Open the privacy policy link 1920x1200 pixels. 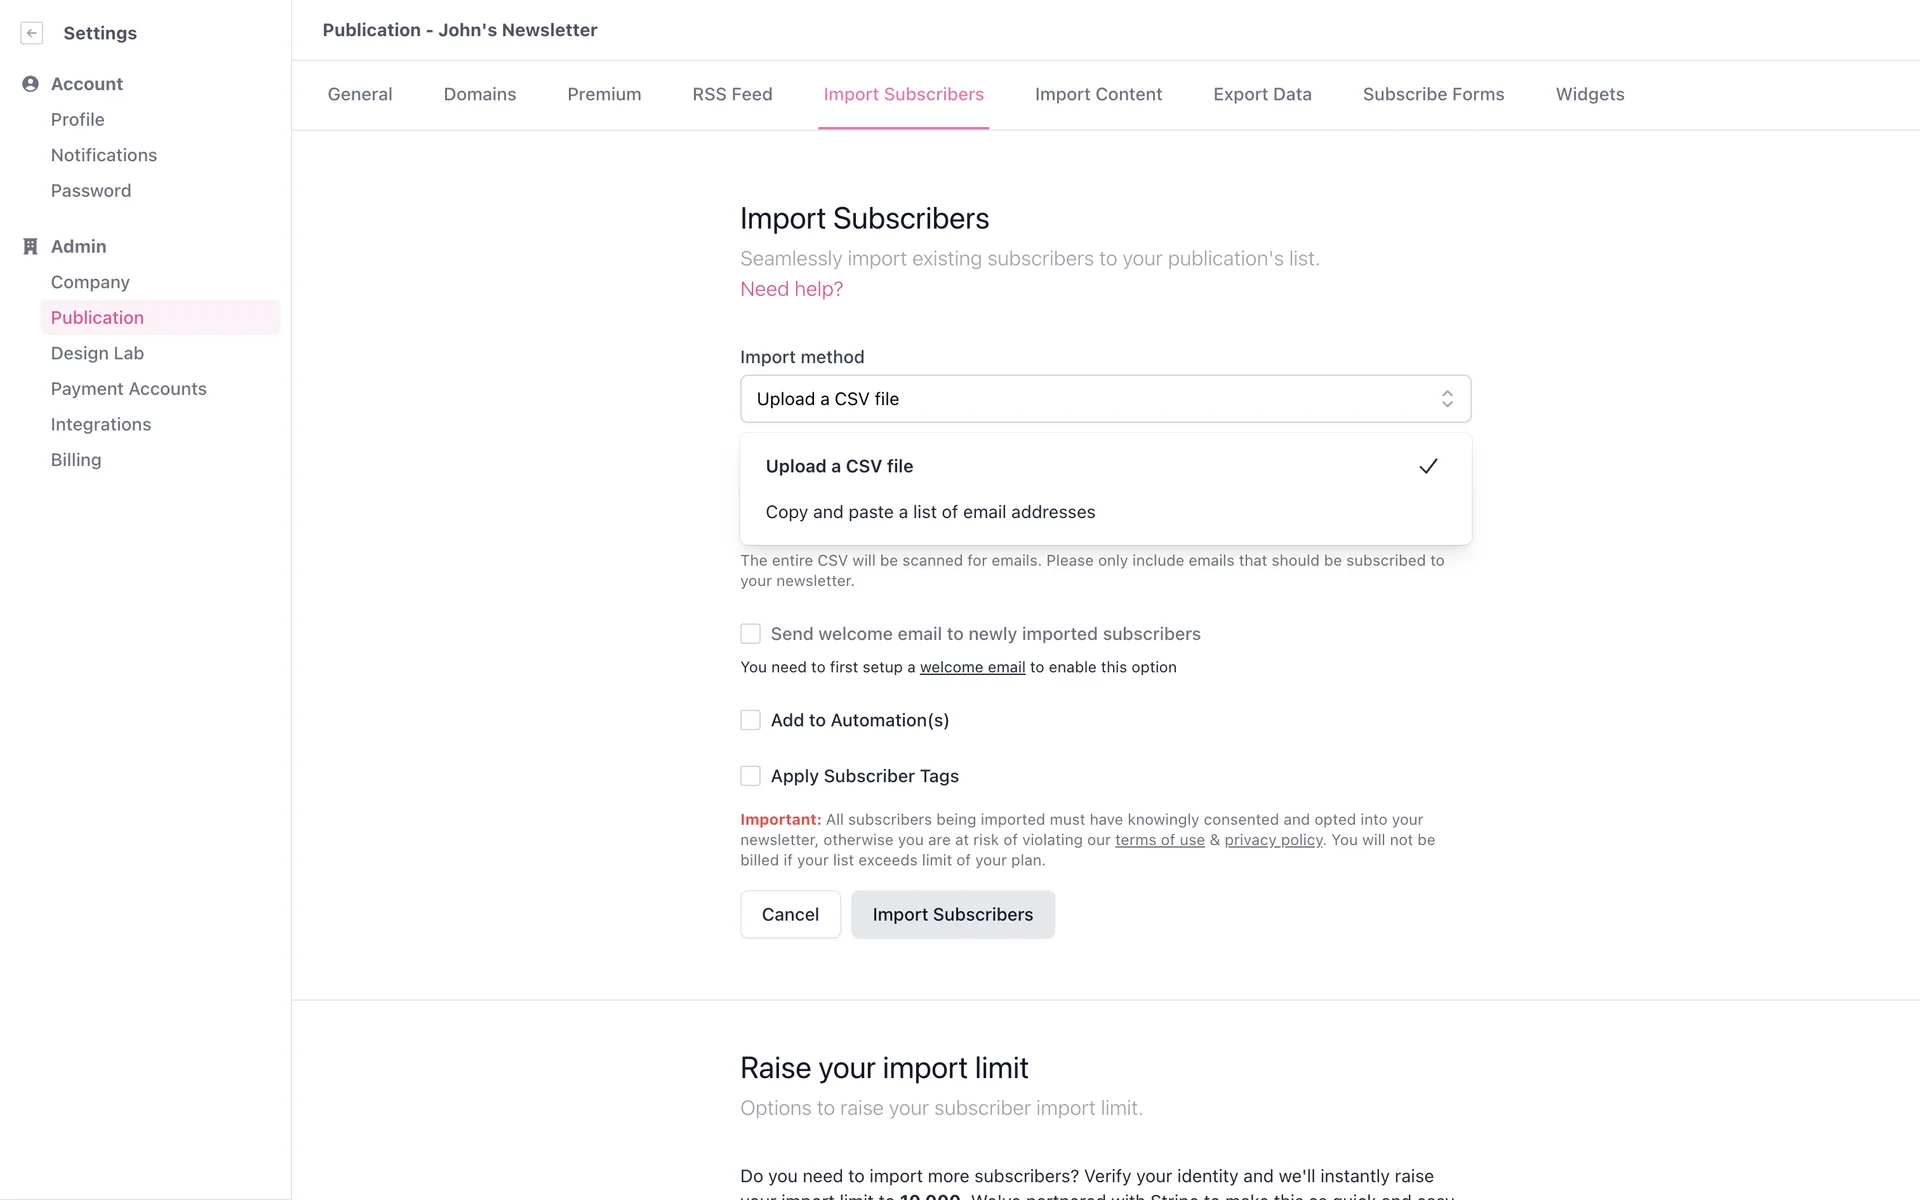(x=1273, y=840)
